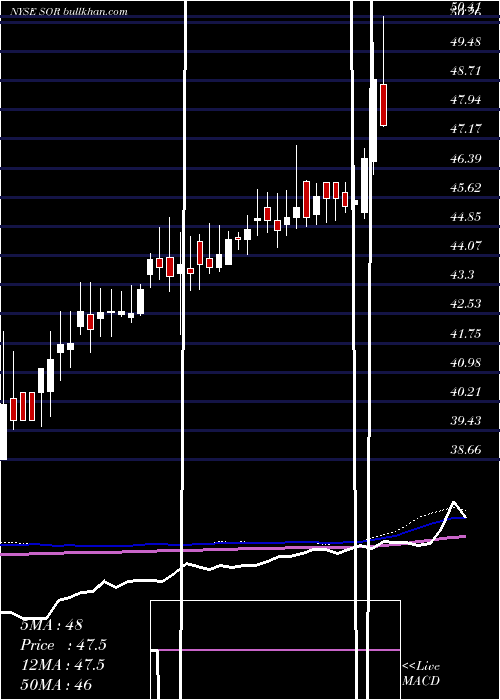Click the 41.75 axis label
The height and width of the screenshot is (700, 500).
tap(466, 333)
